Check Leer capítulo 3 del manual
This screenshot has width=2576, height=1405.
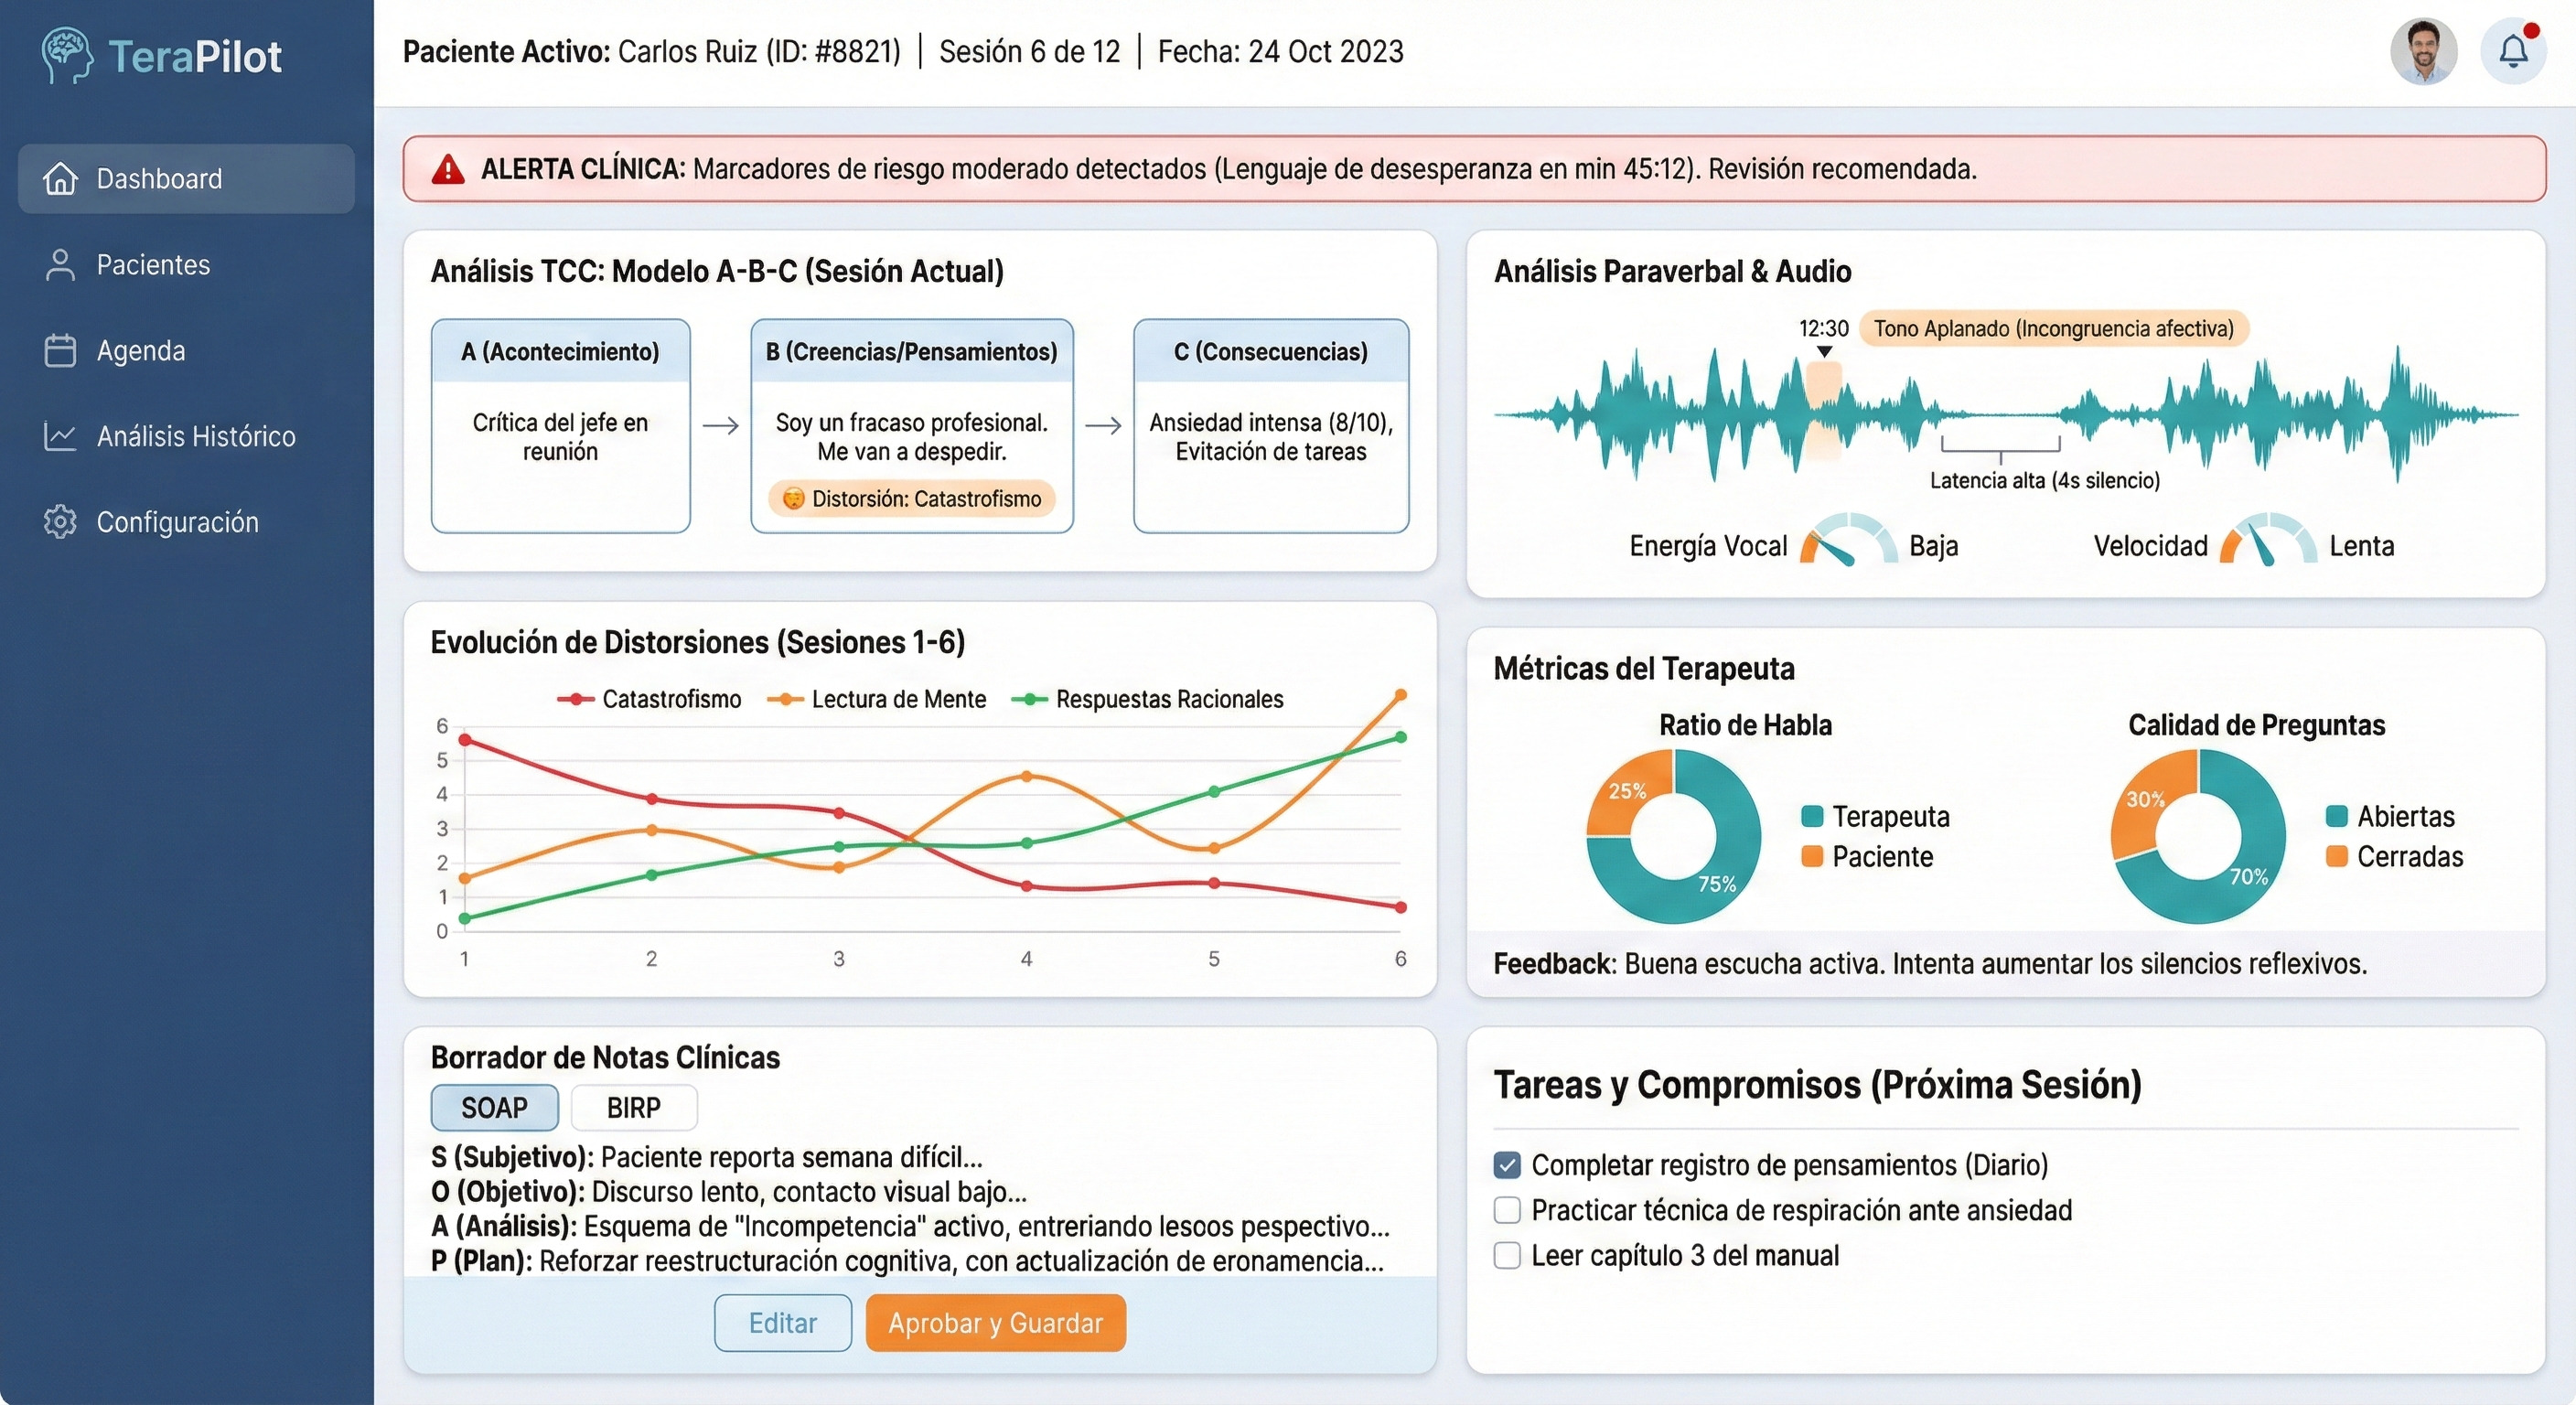(1507, 1256)
